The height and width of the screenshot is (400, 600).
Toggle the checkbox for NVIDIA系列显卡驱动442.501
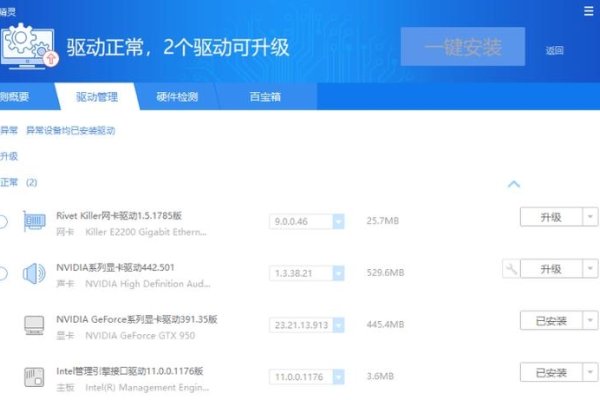pyautogui.click(x=2, y=273)
